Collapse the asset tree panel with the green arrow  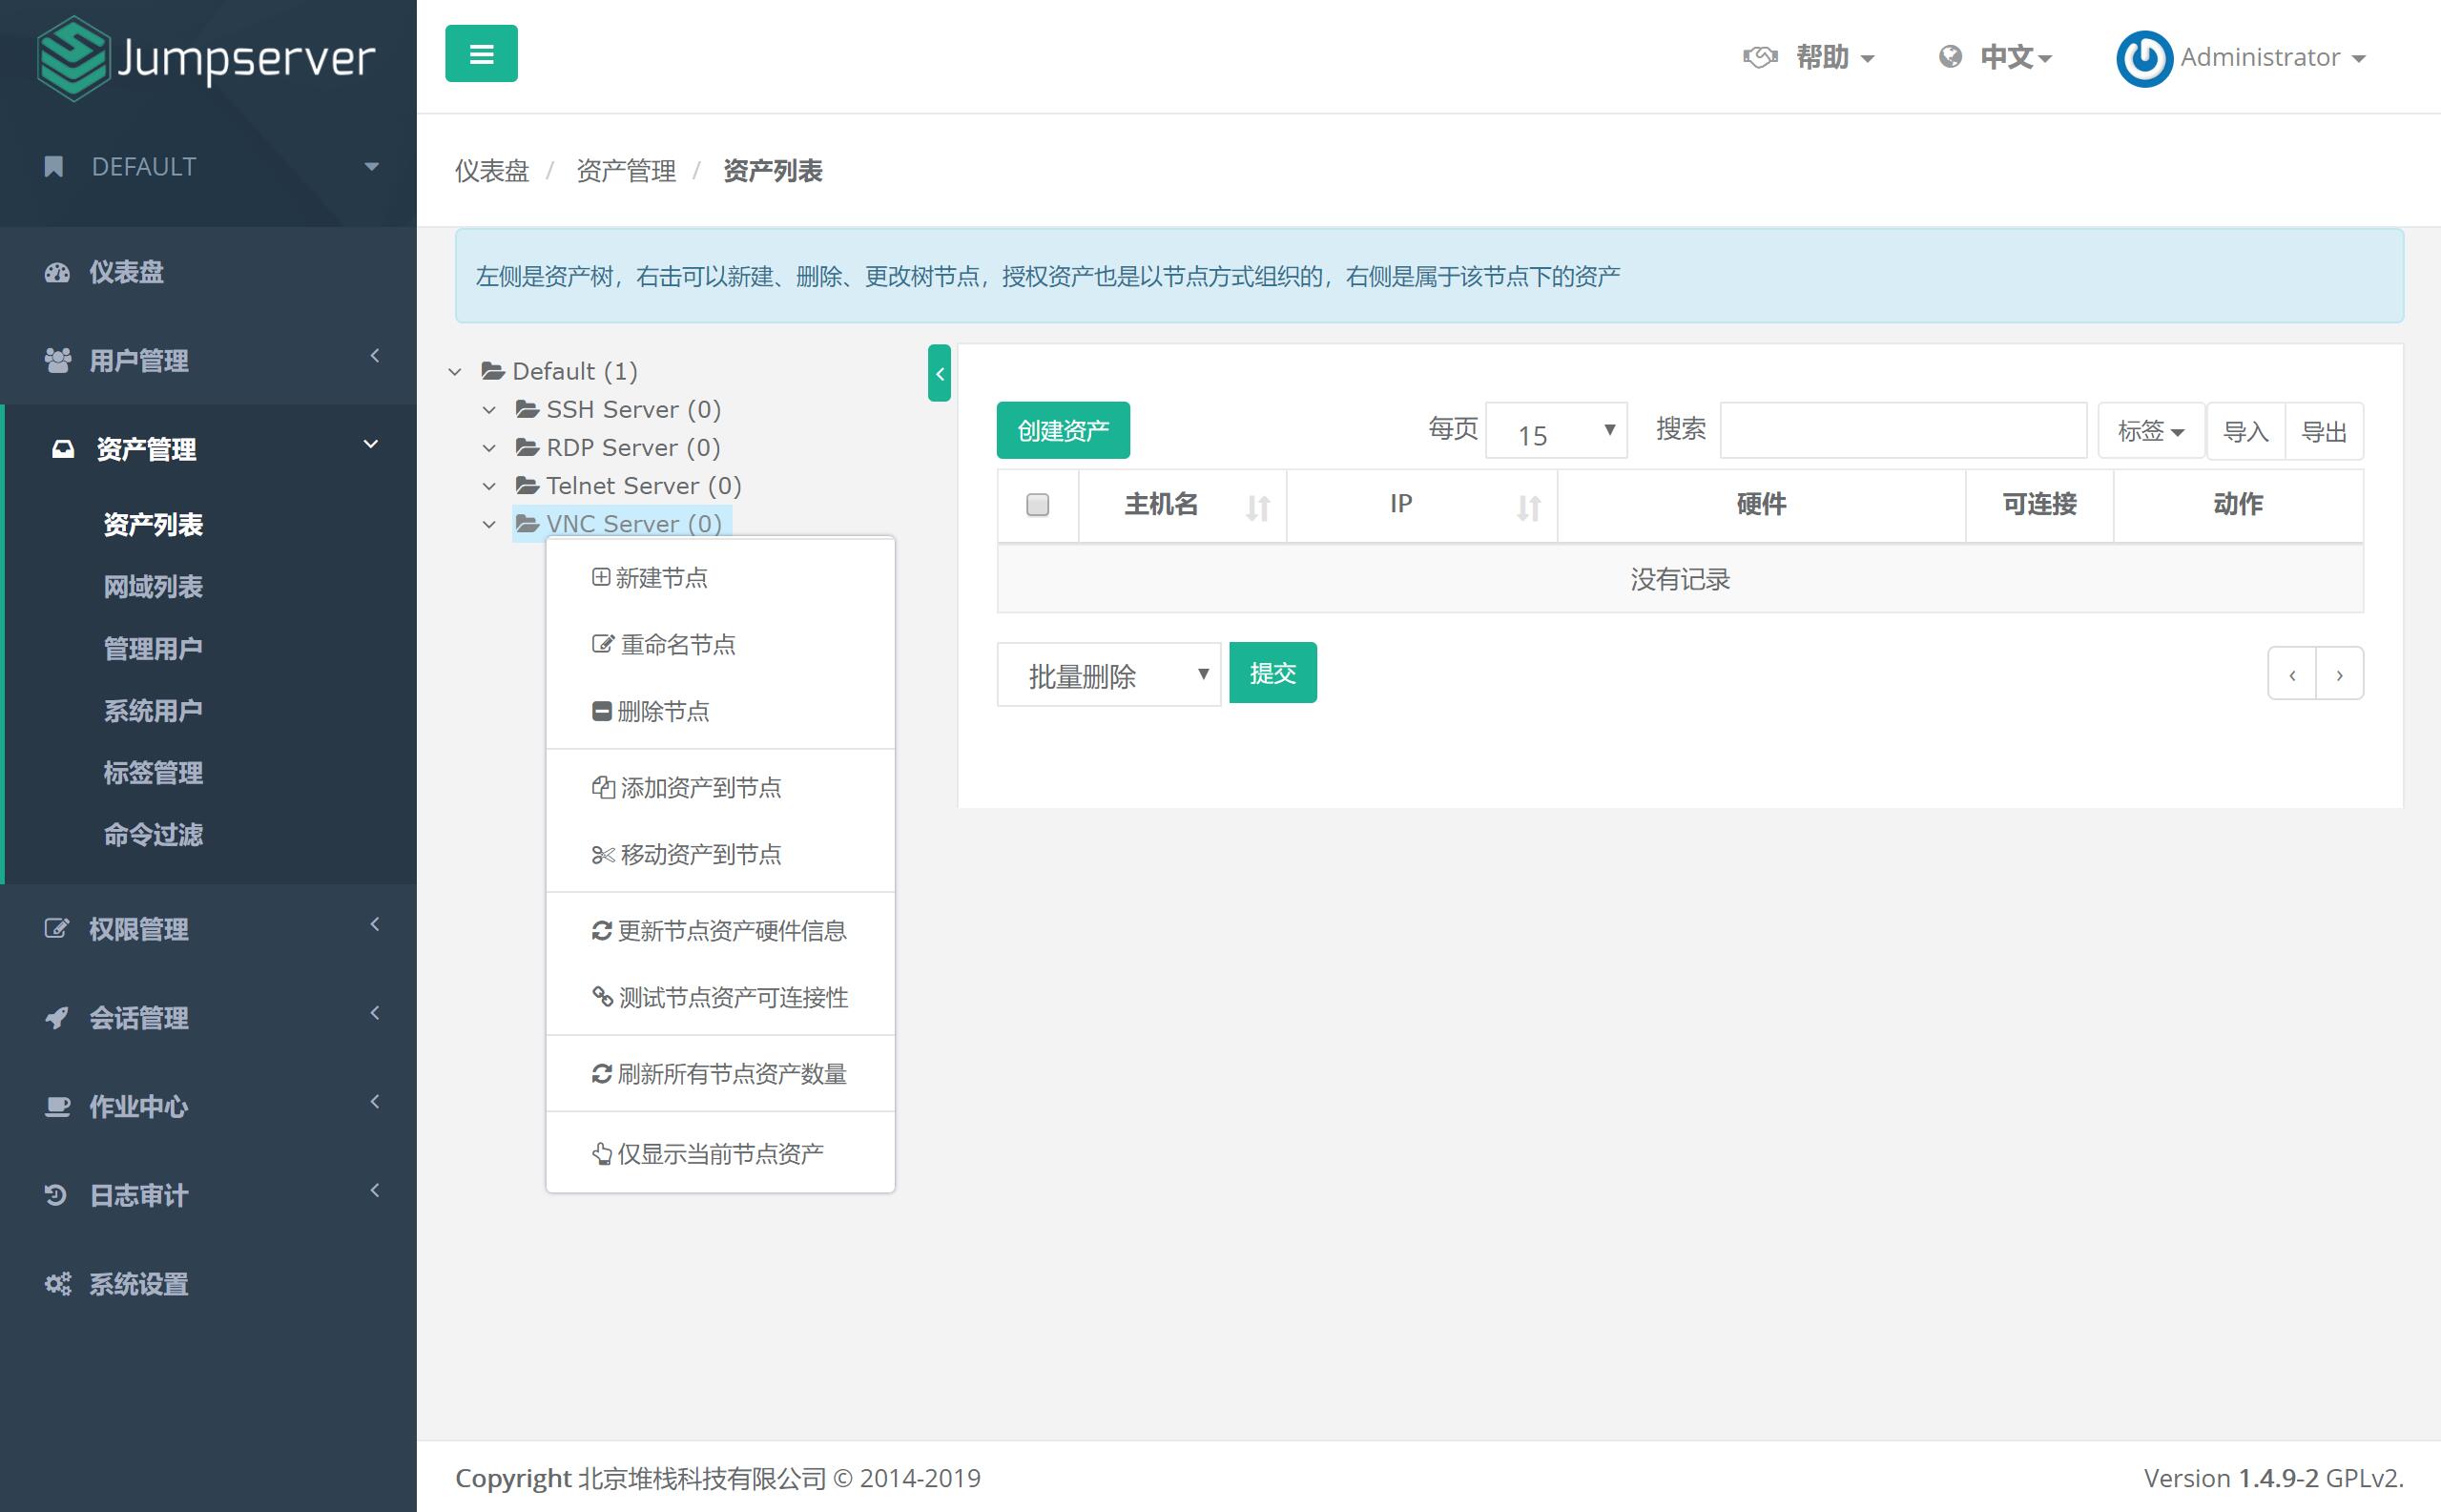tap(939, 373)
